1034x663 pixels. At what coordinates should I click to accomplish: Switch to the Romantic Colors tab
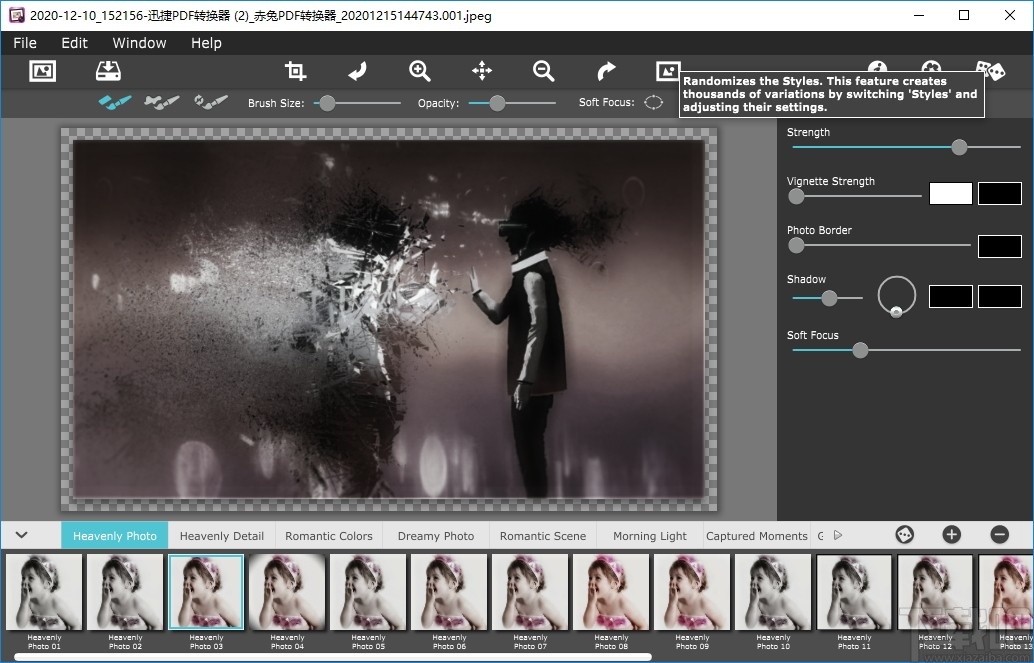pyautogui.click(x=328, y=536)
